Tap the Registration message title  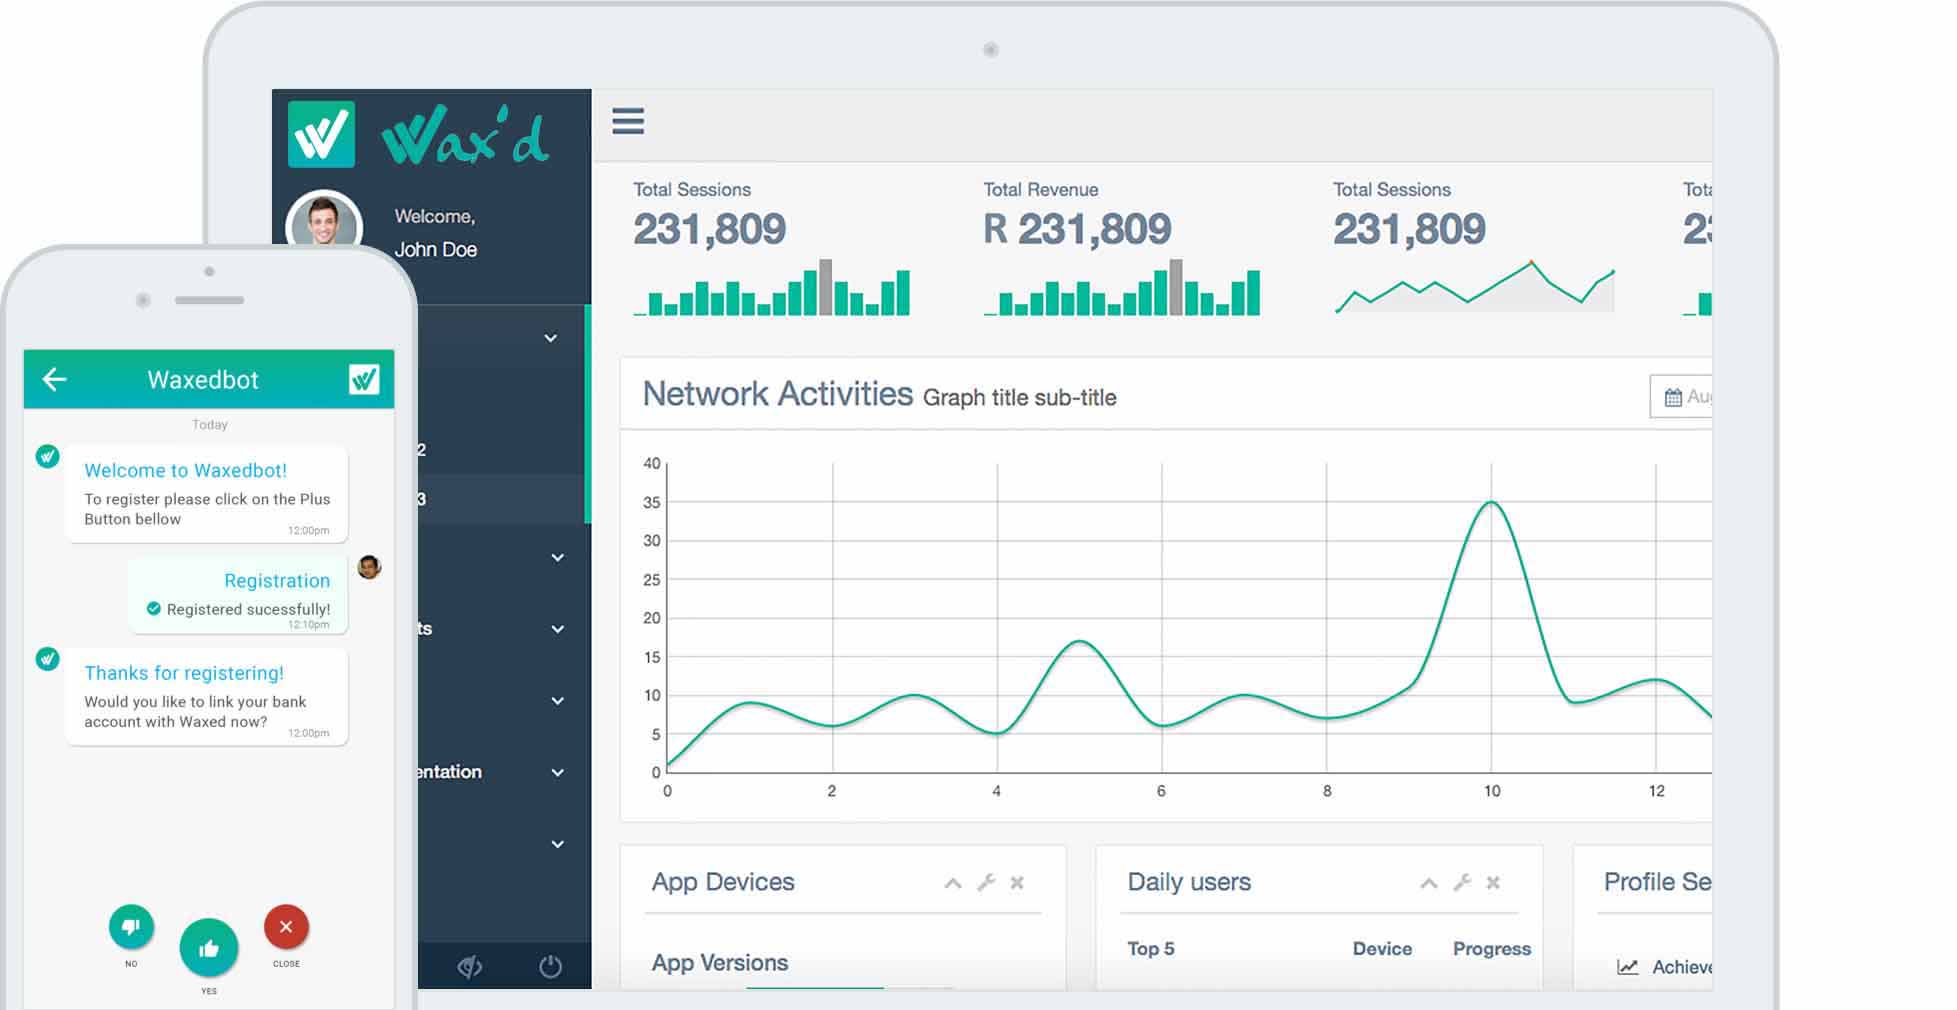coord(277,581)
